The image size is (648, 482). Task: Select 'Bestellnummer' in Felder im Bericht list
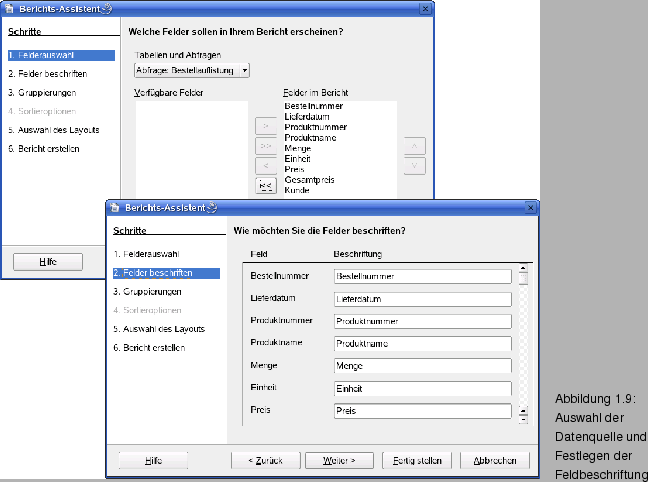click(x=314, y=106)
